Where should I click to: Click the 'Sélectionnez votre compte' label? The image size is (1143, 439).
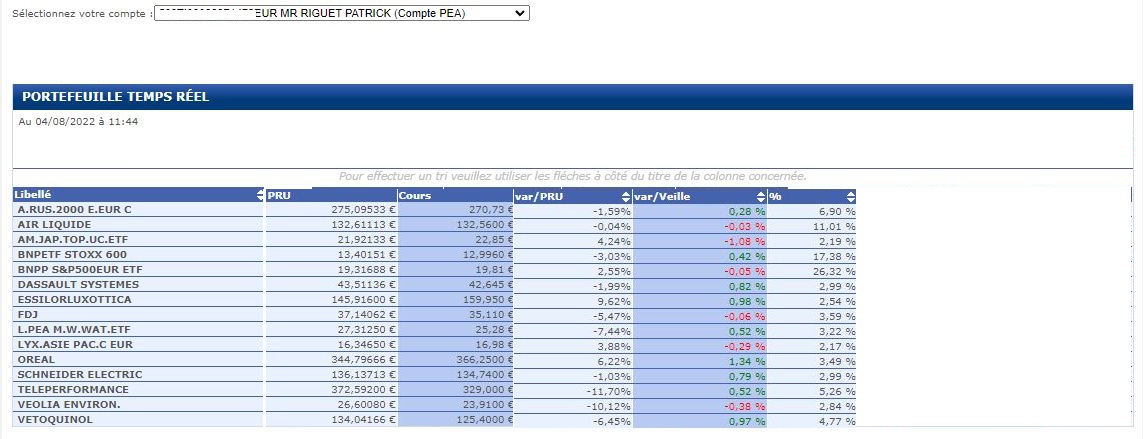pyautogui.click(x=82, y=14)
